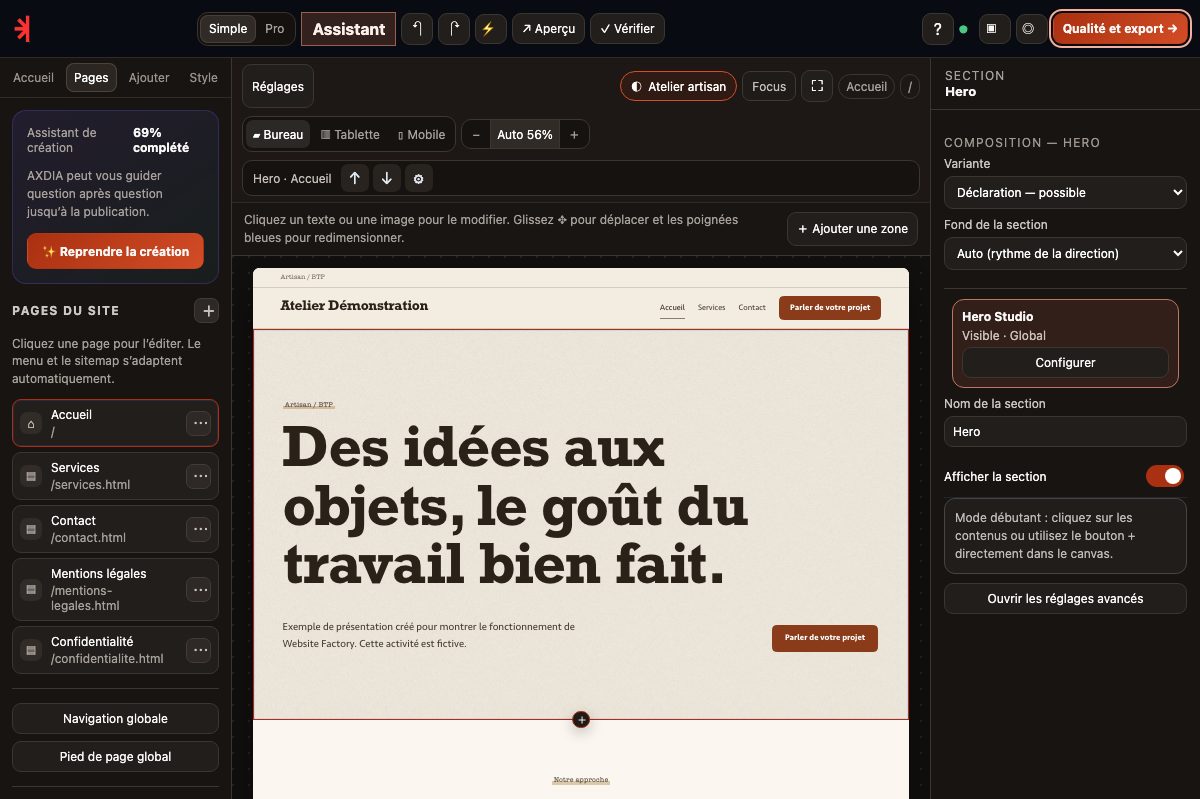Click the header Parler de votre projet button
The height and width of the screenshot is (799, 1200).
pyautogui.click(x=829, y=307)
